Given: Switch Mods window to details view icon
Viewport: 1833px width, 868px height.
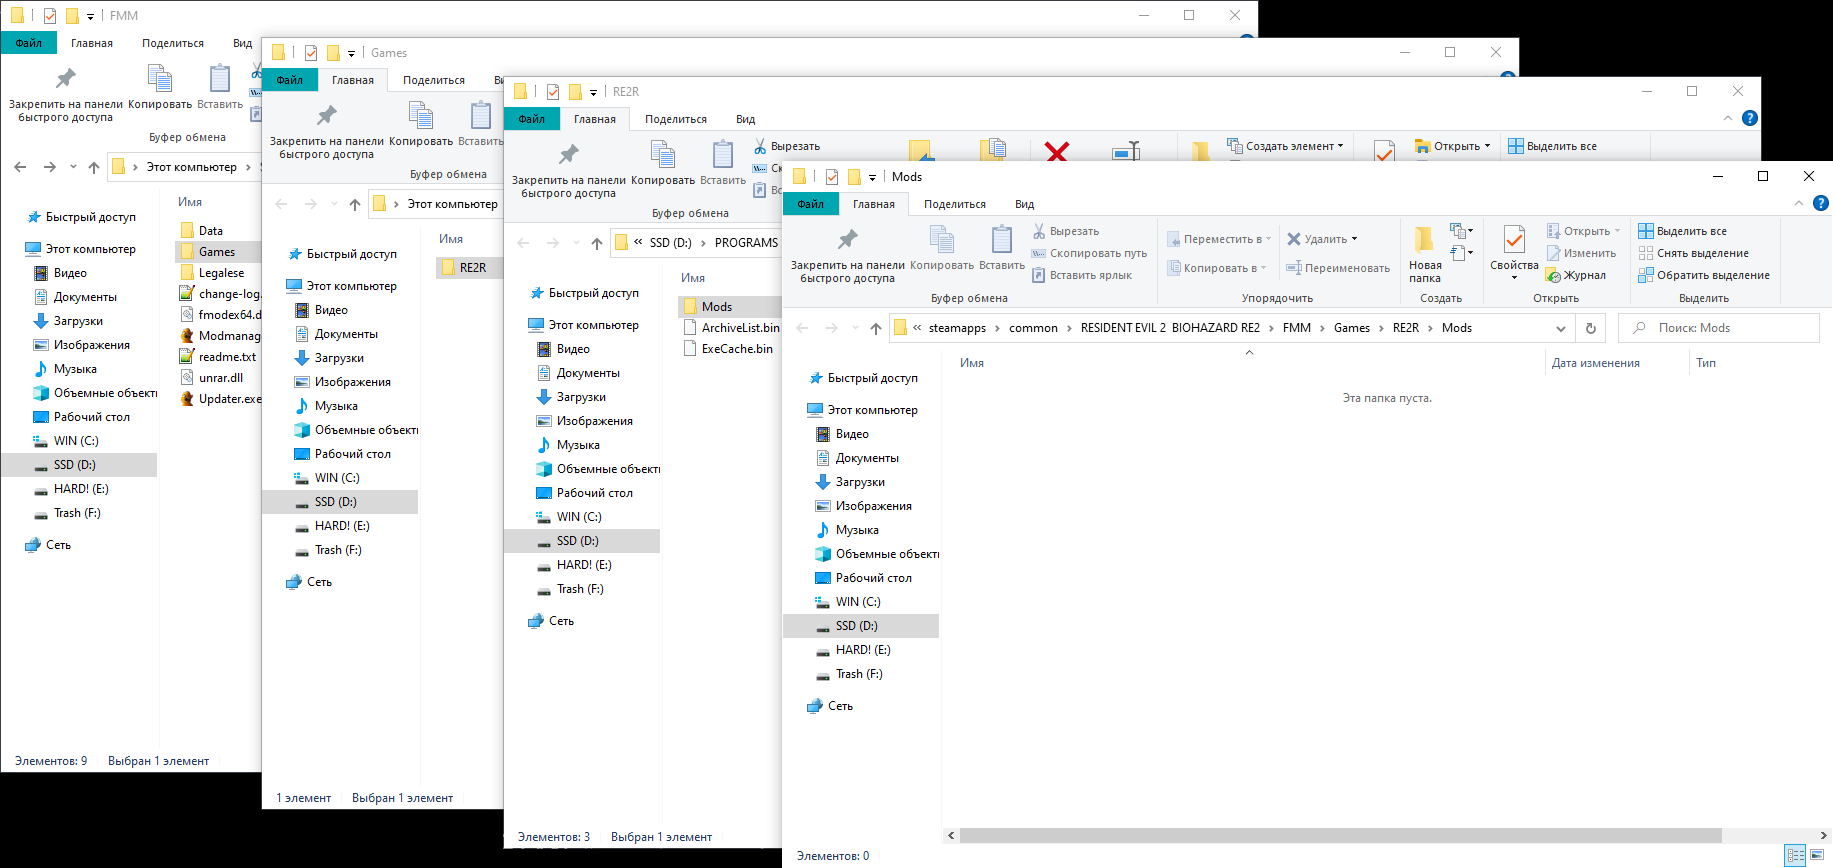Looking at the screenshot, I should (1796, 855).
